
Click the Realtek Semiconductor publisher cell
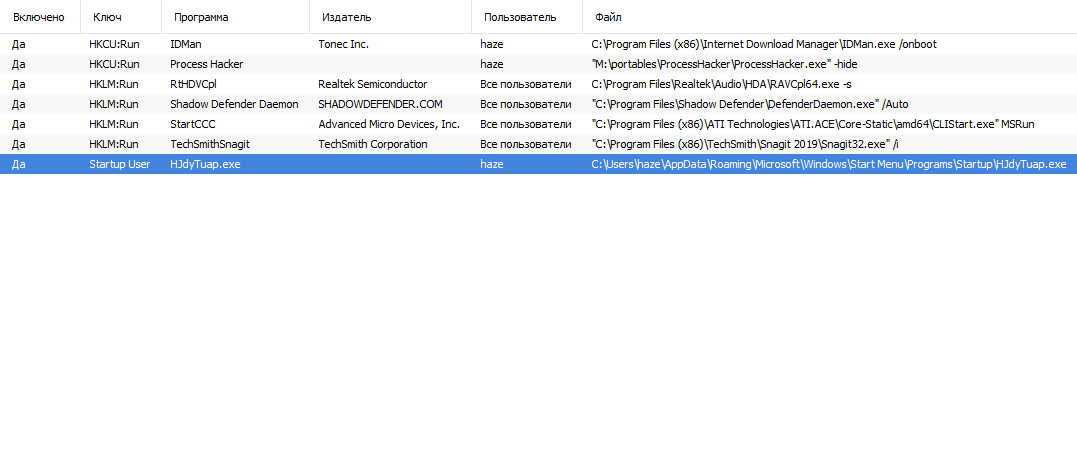[373, 84]
